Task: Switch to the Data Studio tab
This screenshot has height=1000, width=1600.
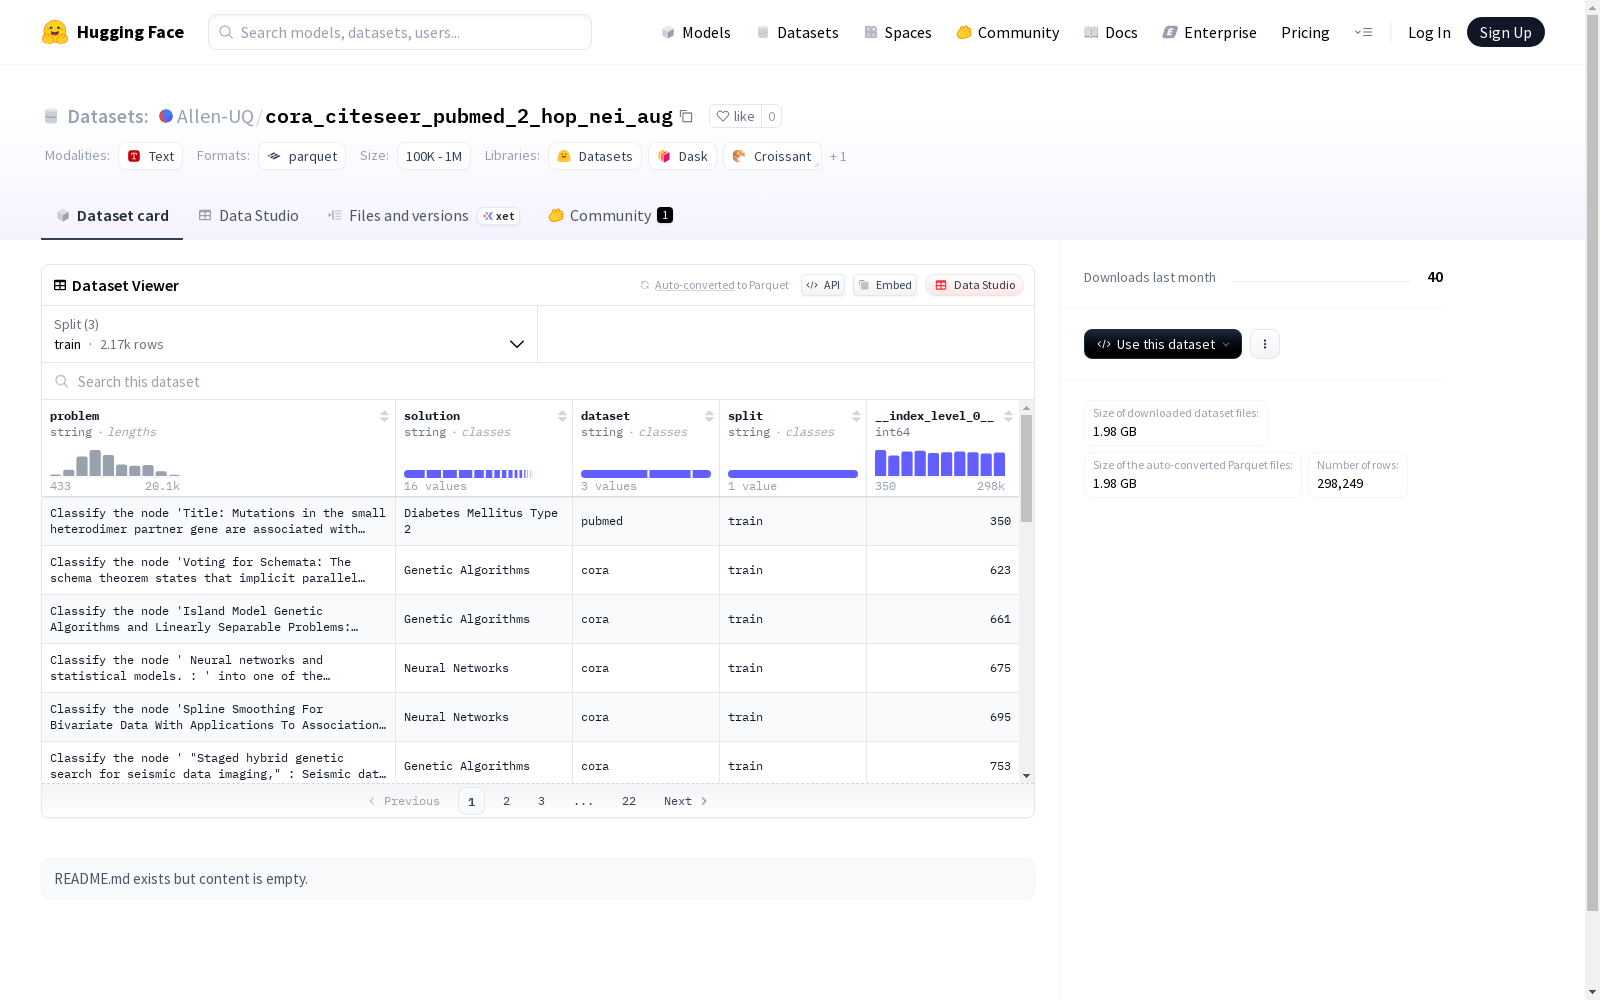Action: 249,216
